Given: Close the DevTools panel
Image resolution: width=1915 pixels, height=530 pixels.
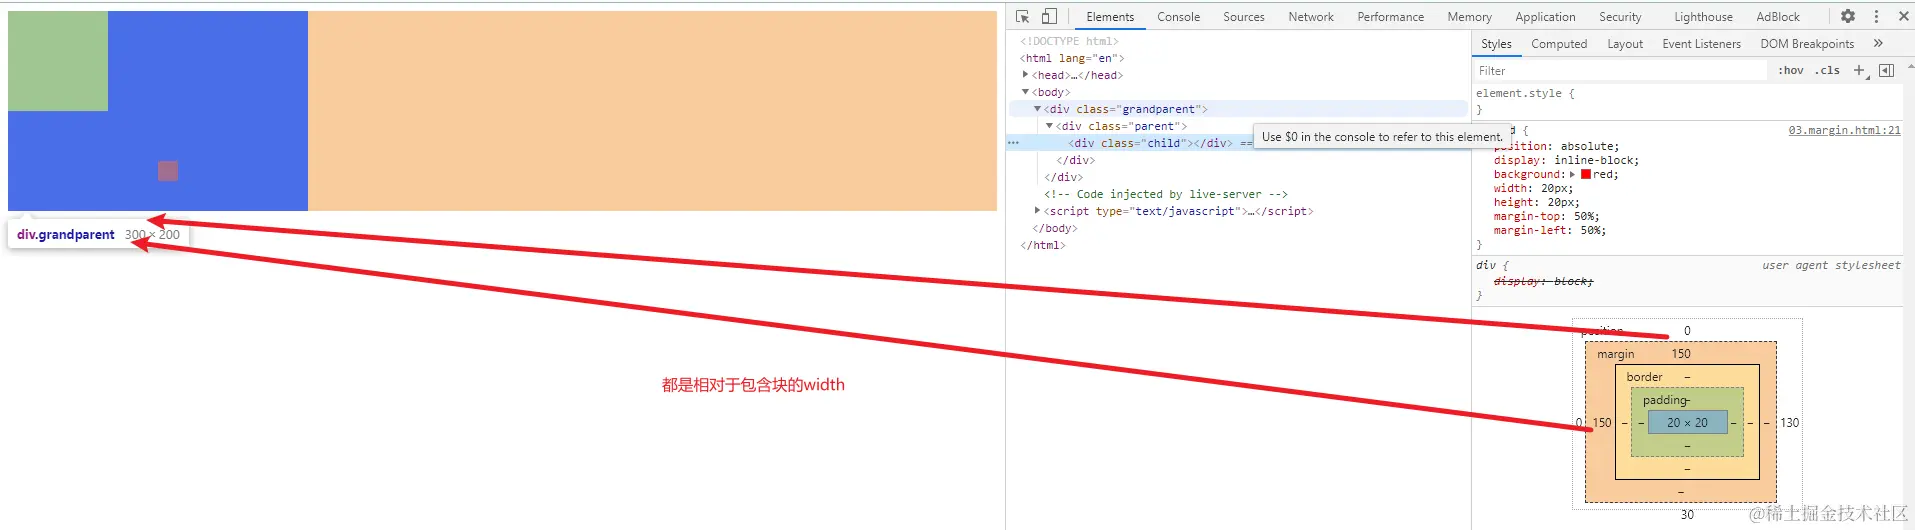Looking at the screenshot, I should tap(1904, 16).
